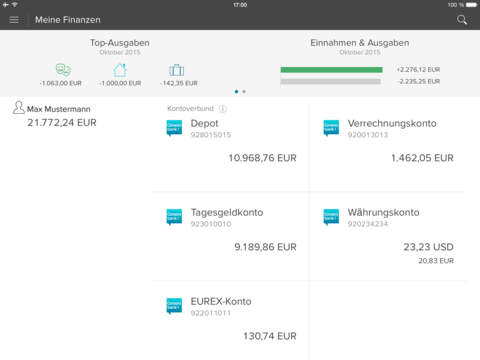Open the Depot account
480x360 pixels.
230,147
